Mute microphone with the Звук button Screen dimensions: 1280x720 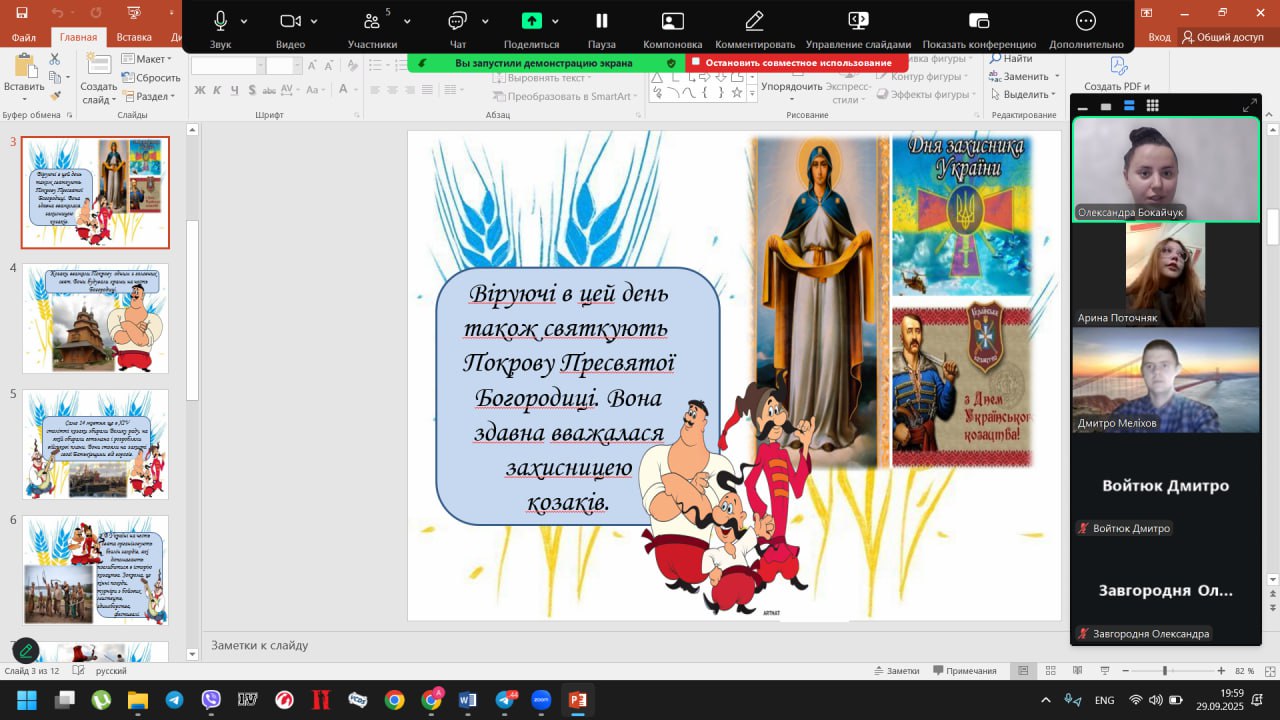[x=220, y=22]
